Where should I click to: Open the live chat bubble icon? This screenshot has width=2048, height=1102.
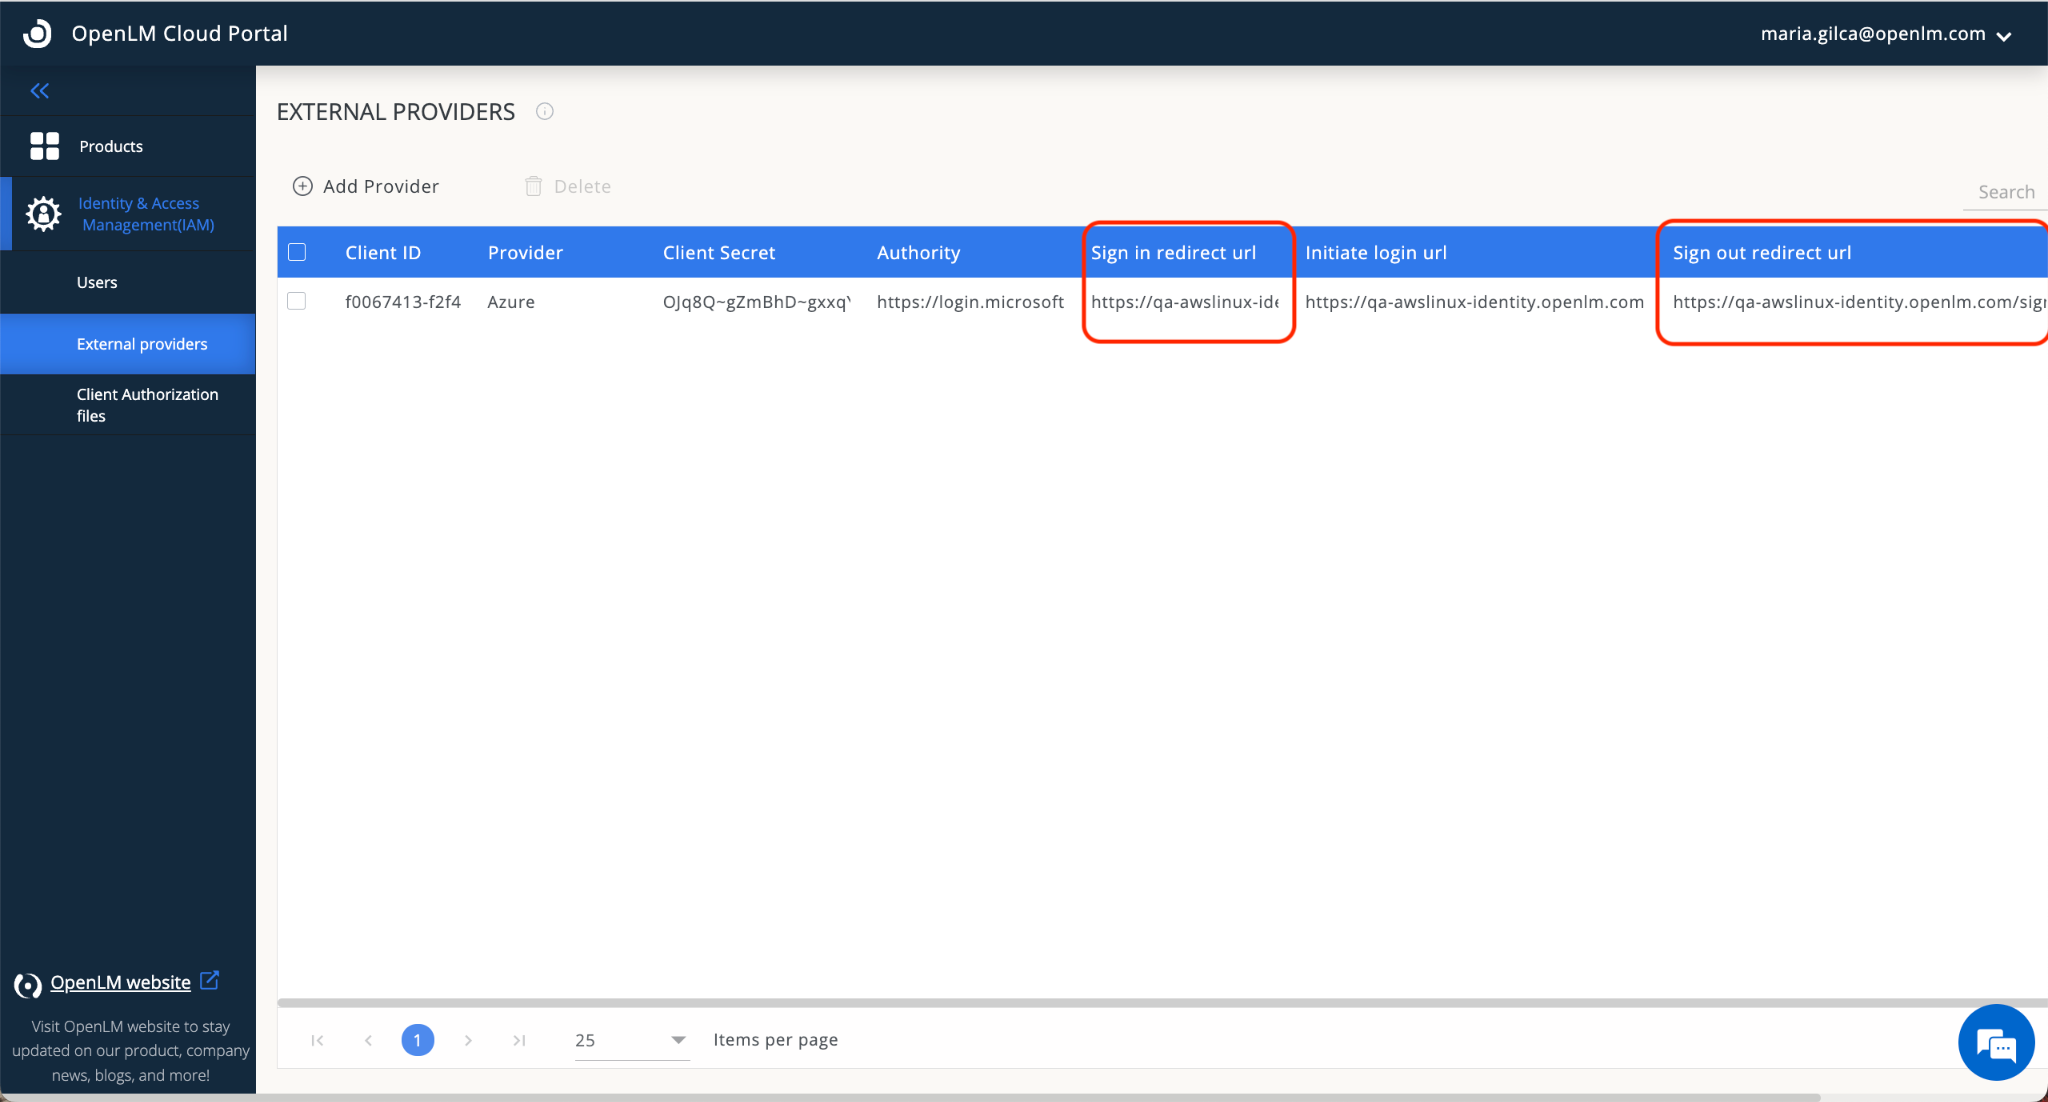click(x=1995, y=1043)
